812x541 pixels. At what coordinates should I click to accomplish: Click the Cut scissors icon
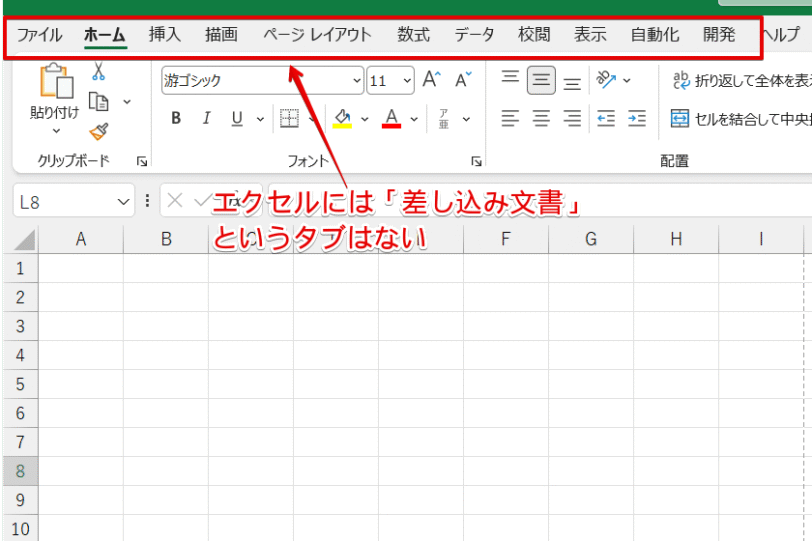98,71
